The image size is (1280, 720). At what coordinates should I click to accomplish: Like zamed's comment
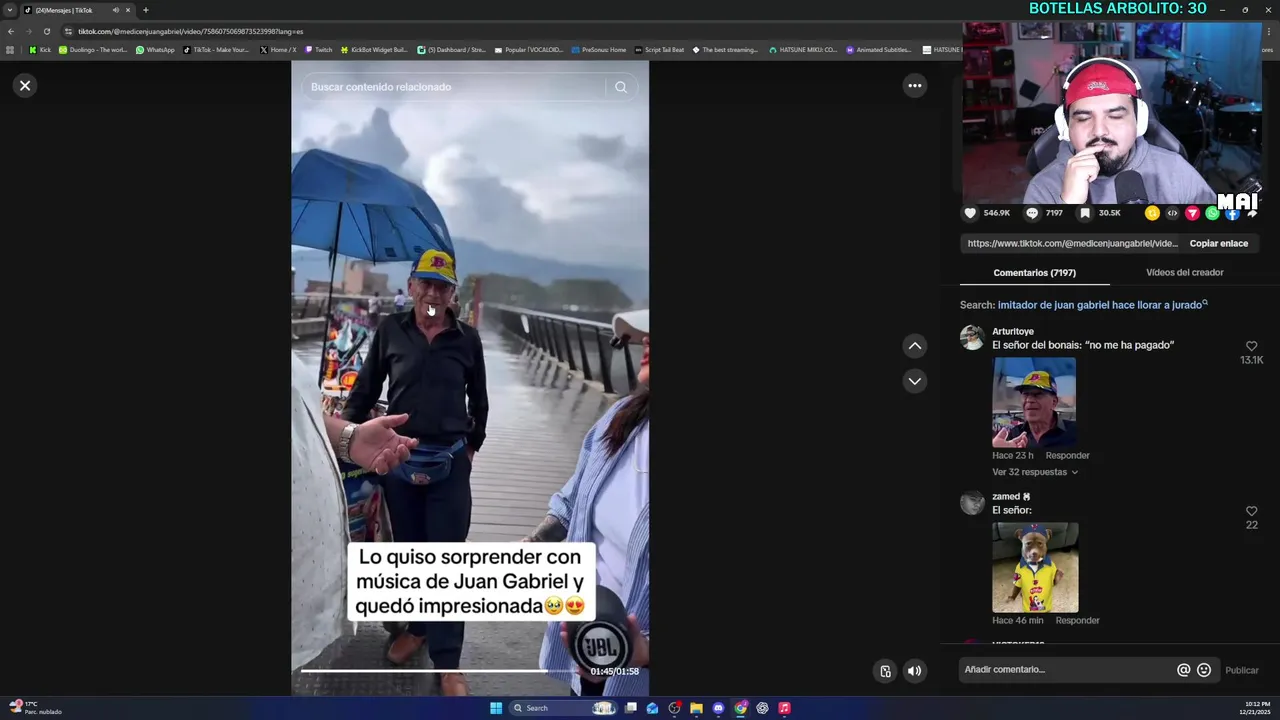[1251, 511]
